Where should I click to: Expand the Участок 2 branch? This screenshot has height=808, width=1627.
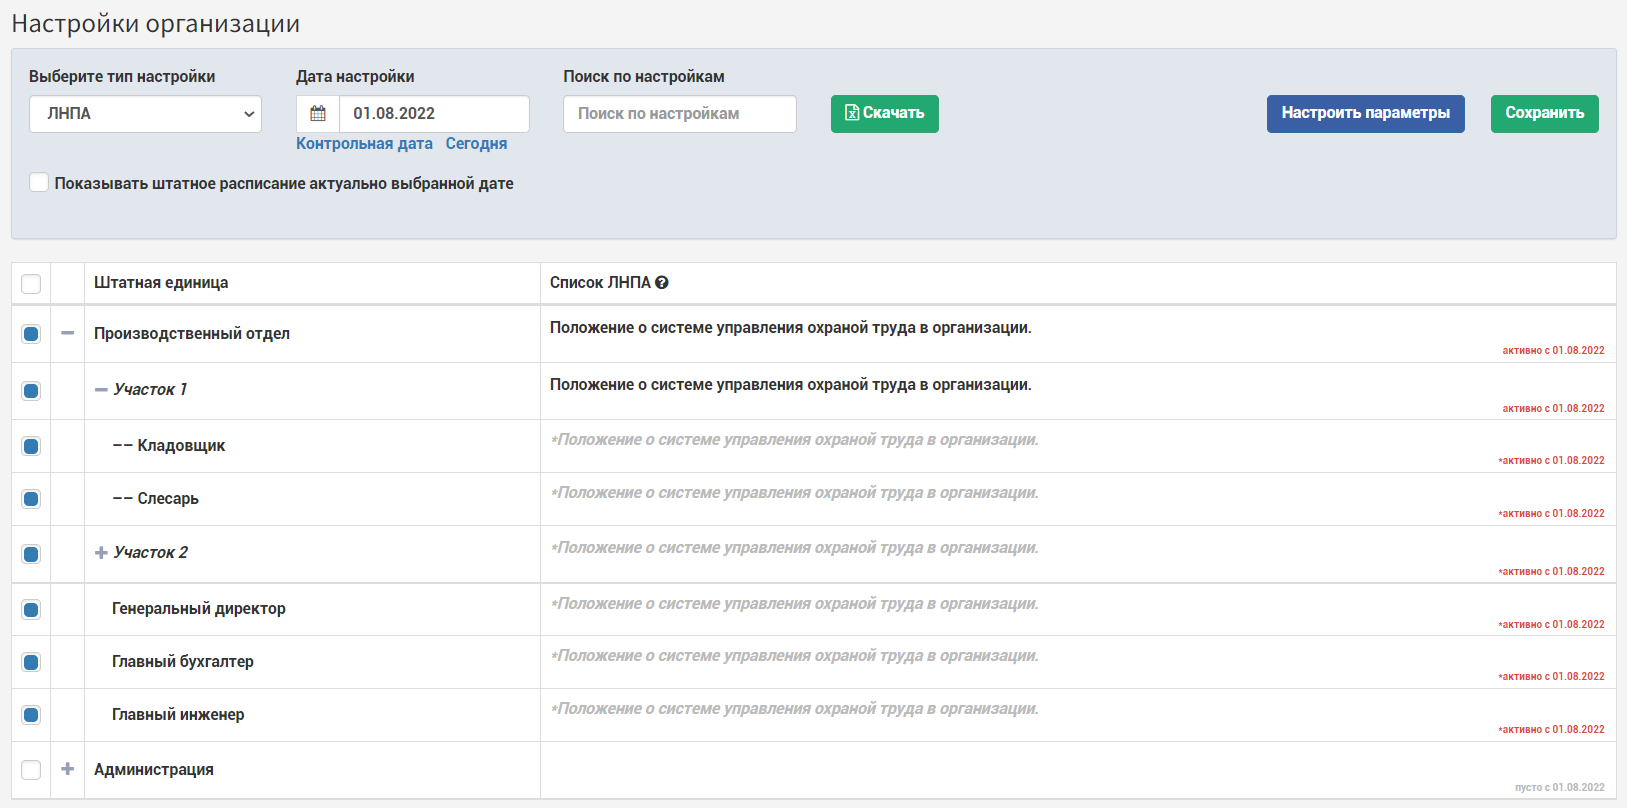coord(101,553)
